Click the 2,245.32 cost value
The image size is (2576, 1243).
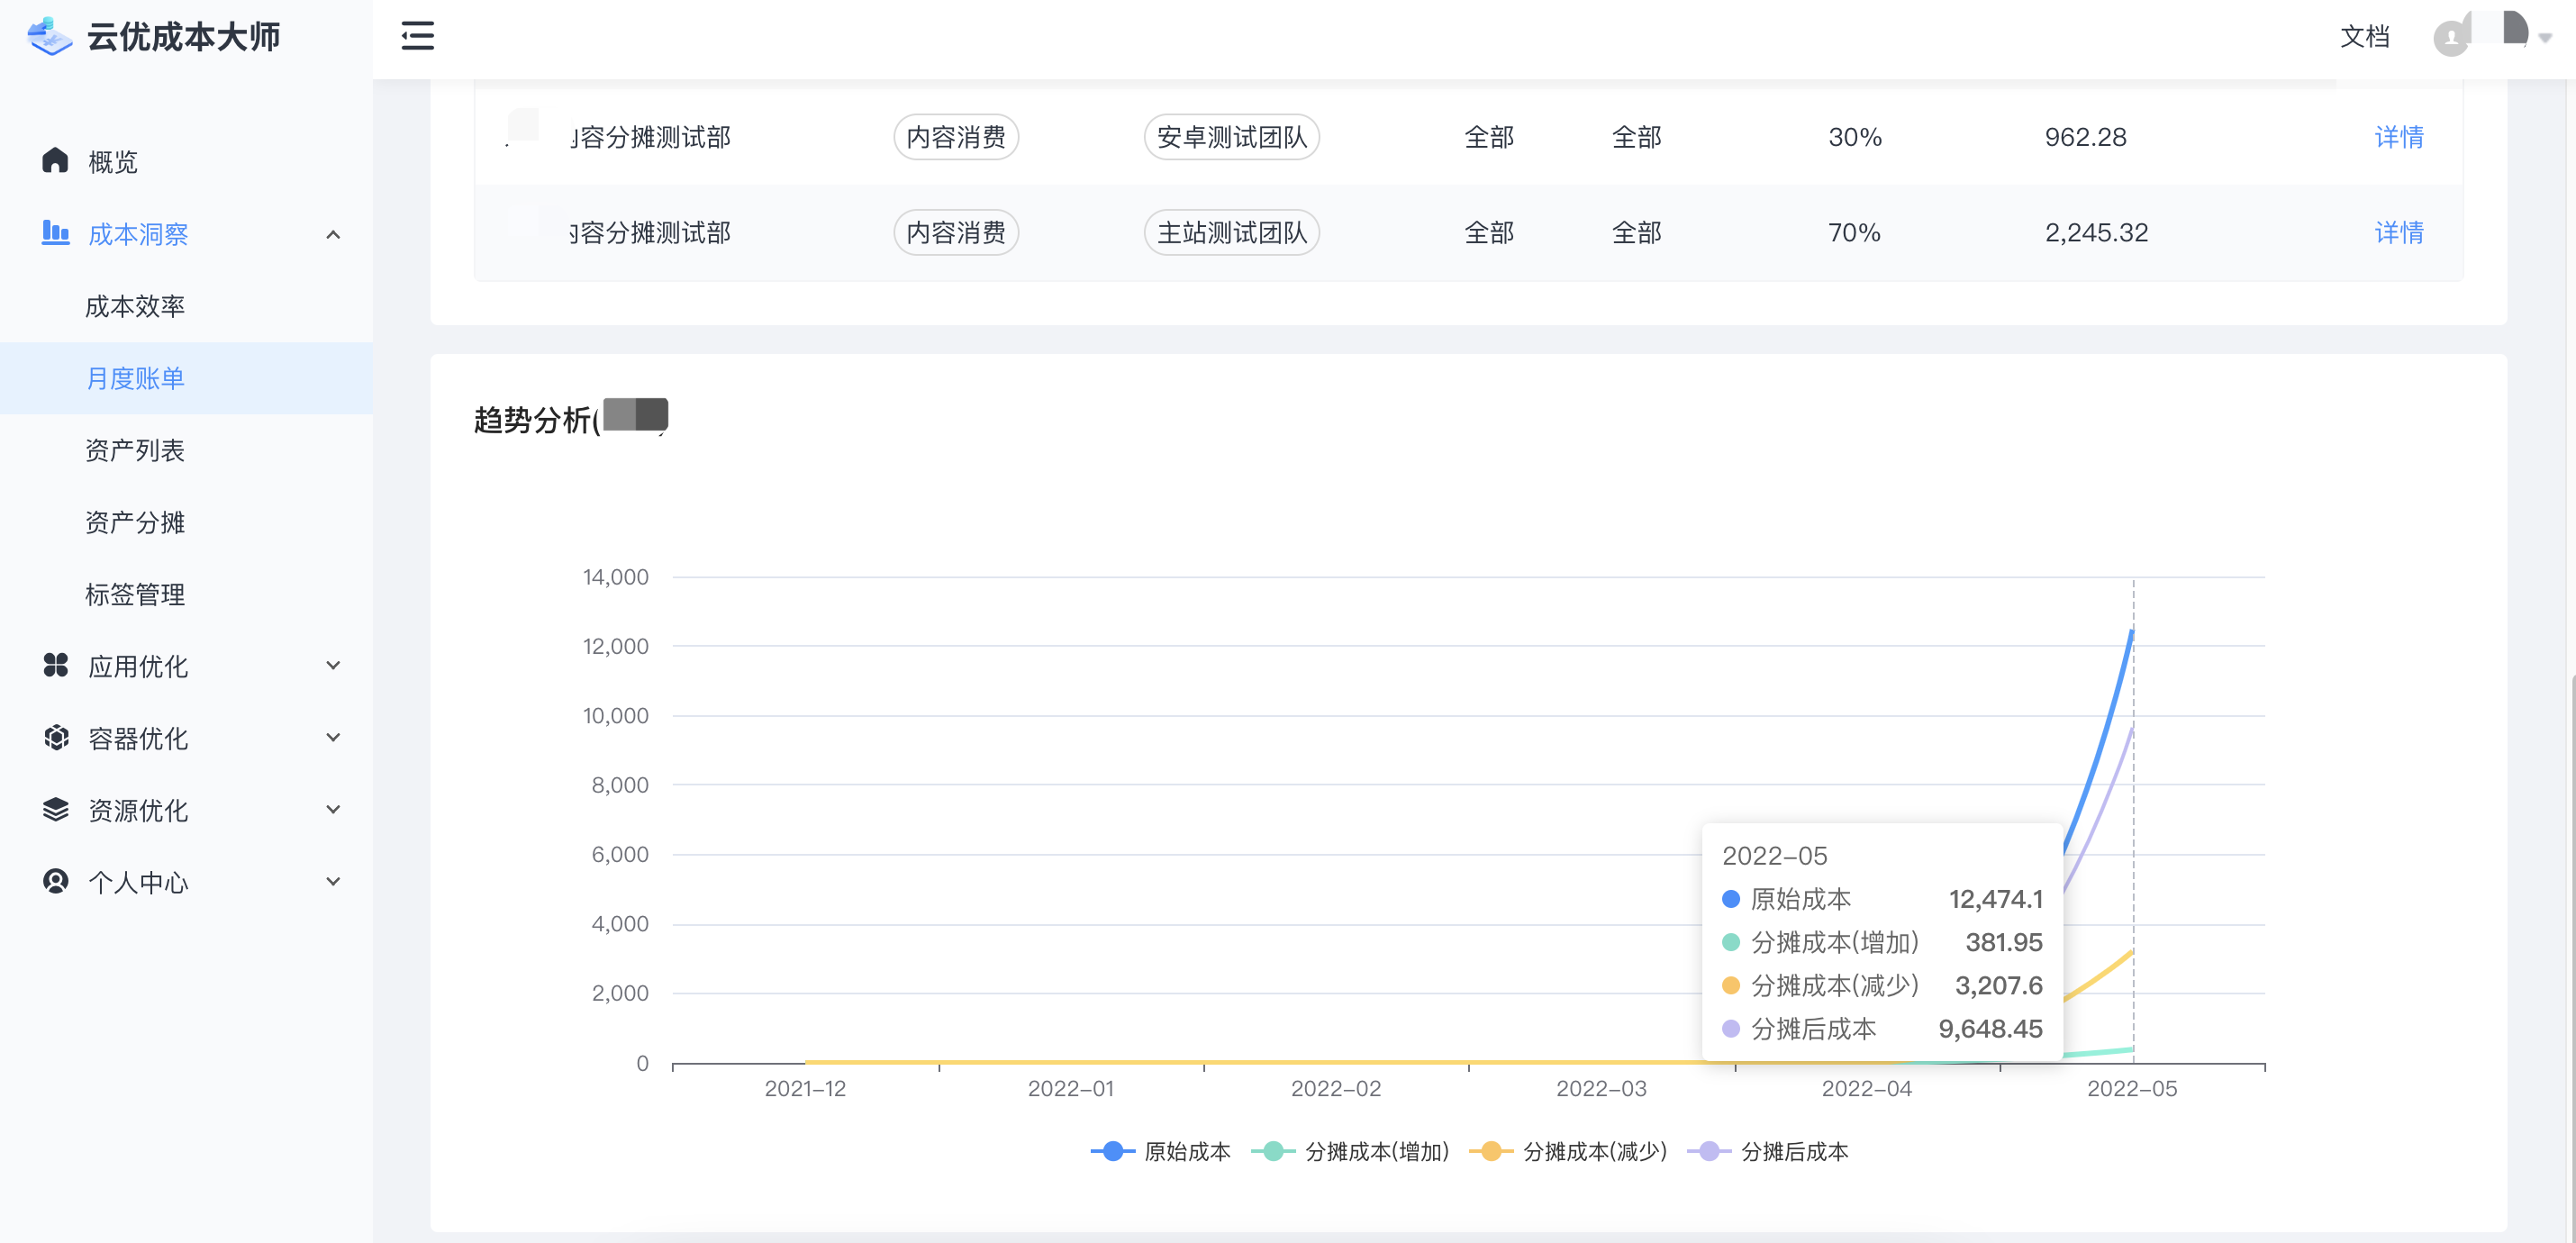click(x=2096, y=233)
